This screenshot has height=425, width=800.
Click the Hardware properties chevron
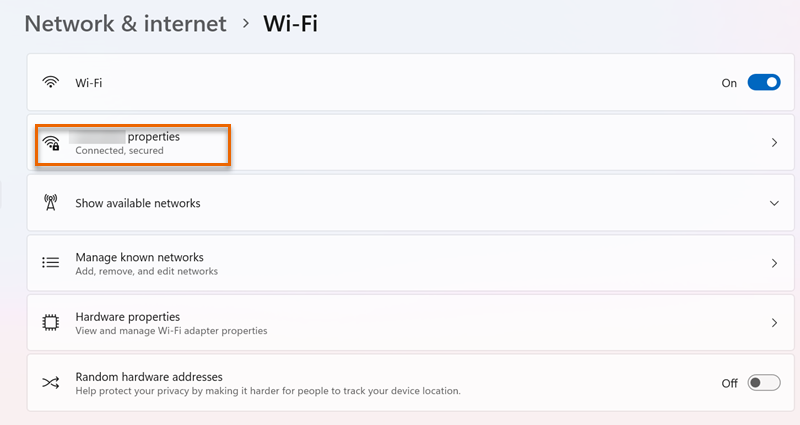[x=774, y=323]
